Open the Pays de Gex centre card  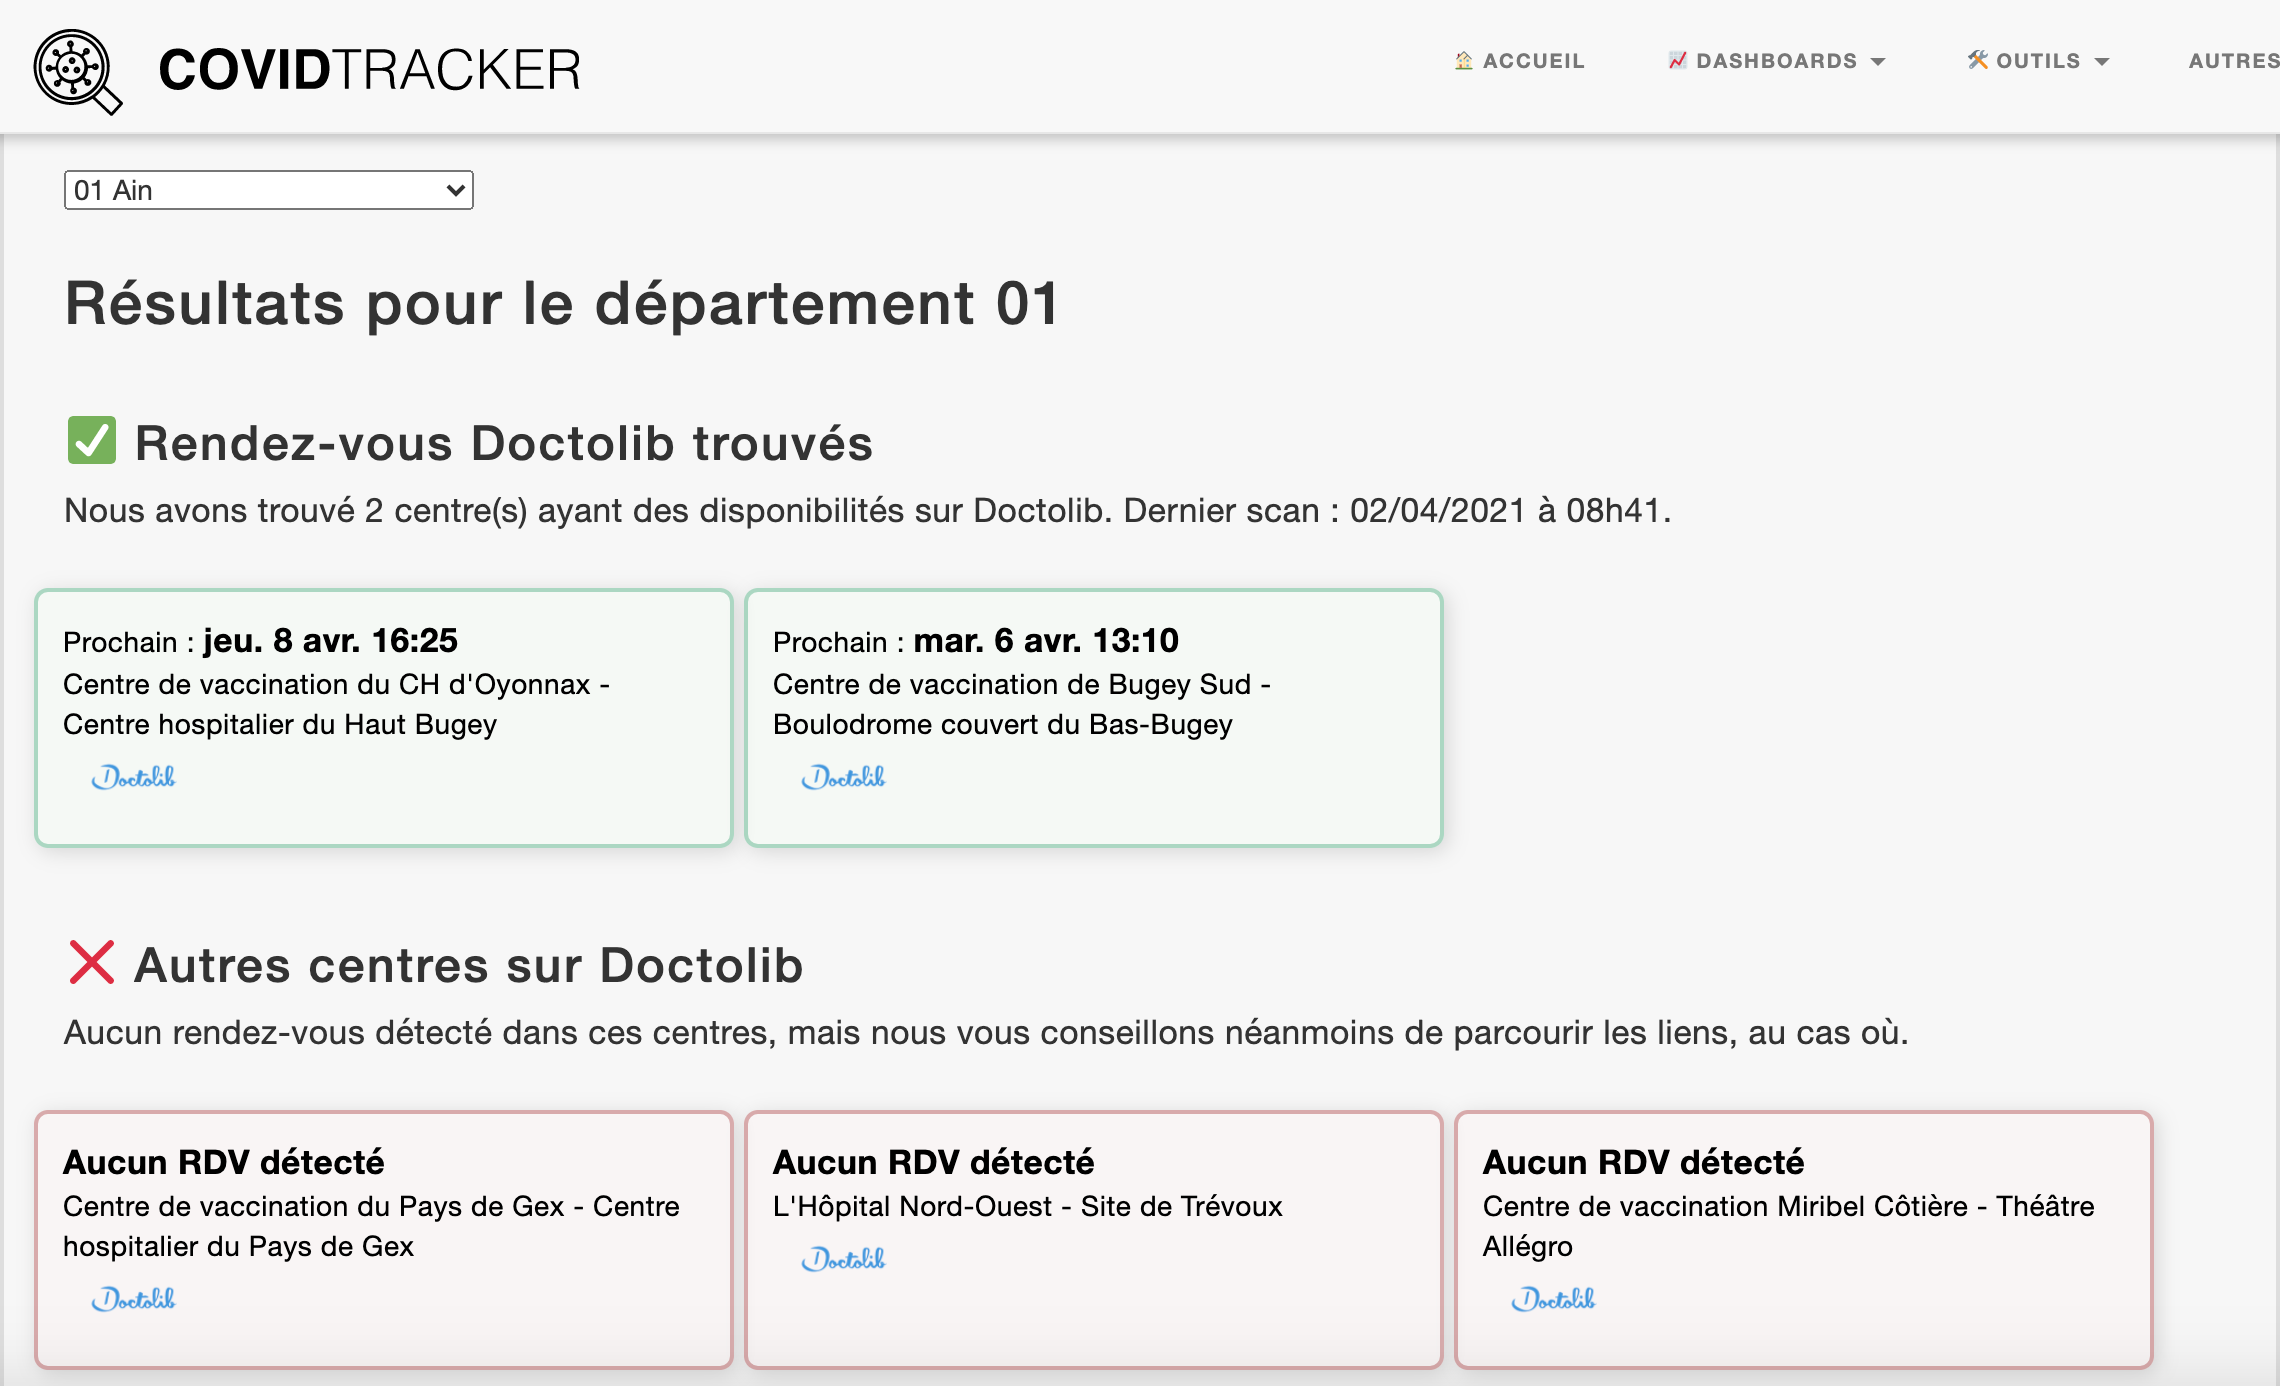384,1240
